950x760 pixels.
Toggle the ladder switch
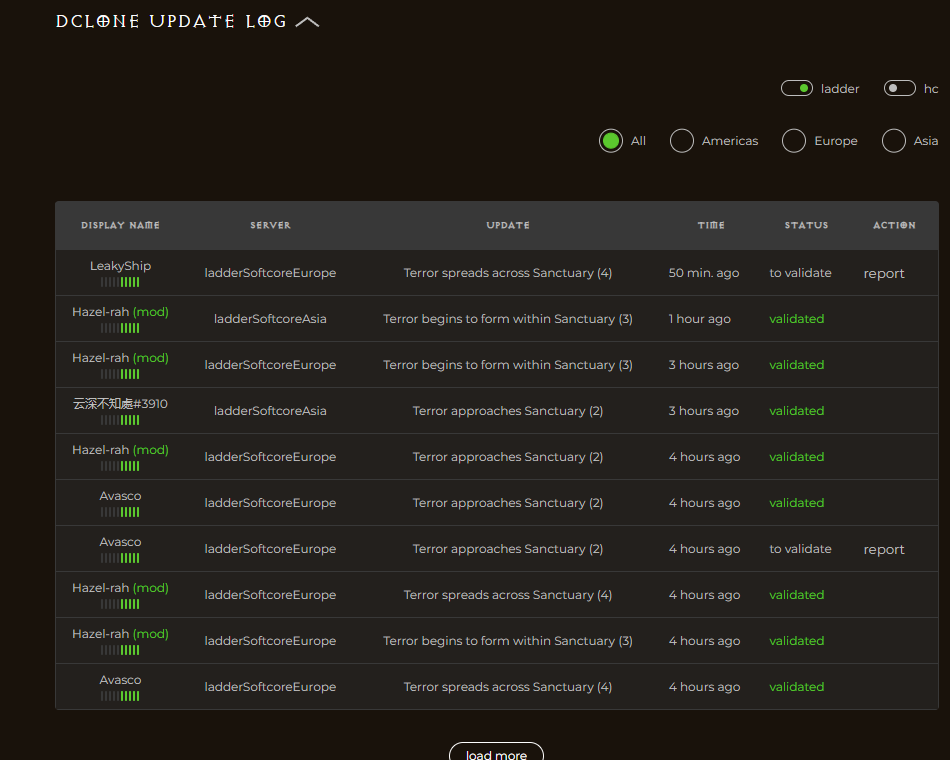pos(797,89)
